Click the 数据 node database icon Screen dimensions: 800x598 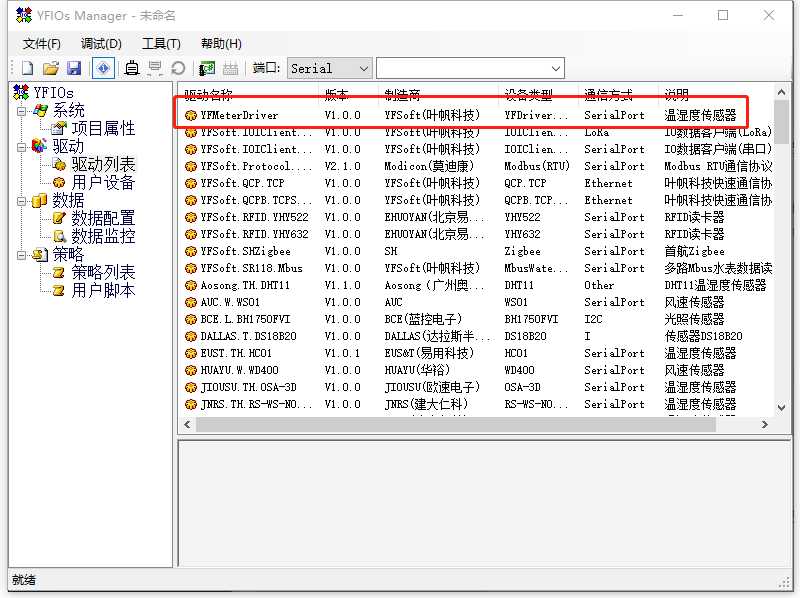40,201
